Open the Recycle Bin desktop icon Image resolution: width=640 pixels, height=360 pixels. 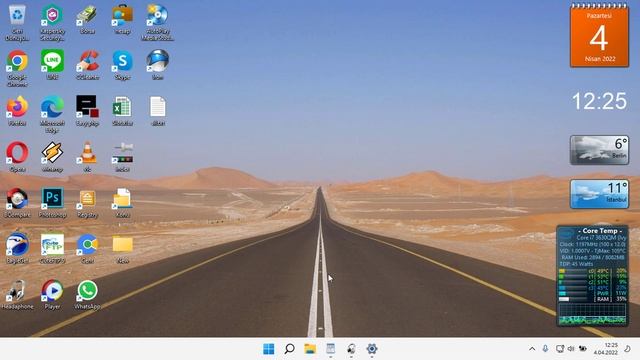click(x=17, y=16)
